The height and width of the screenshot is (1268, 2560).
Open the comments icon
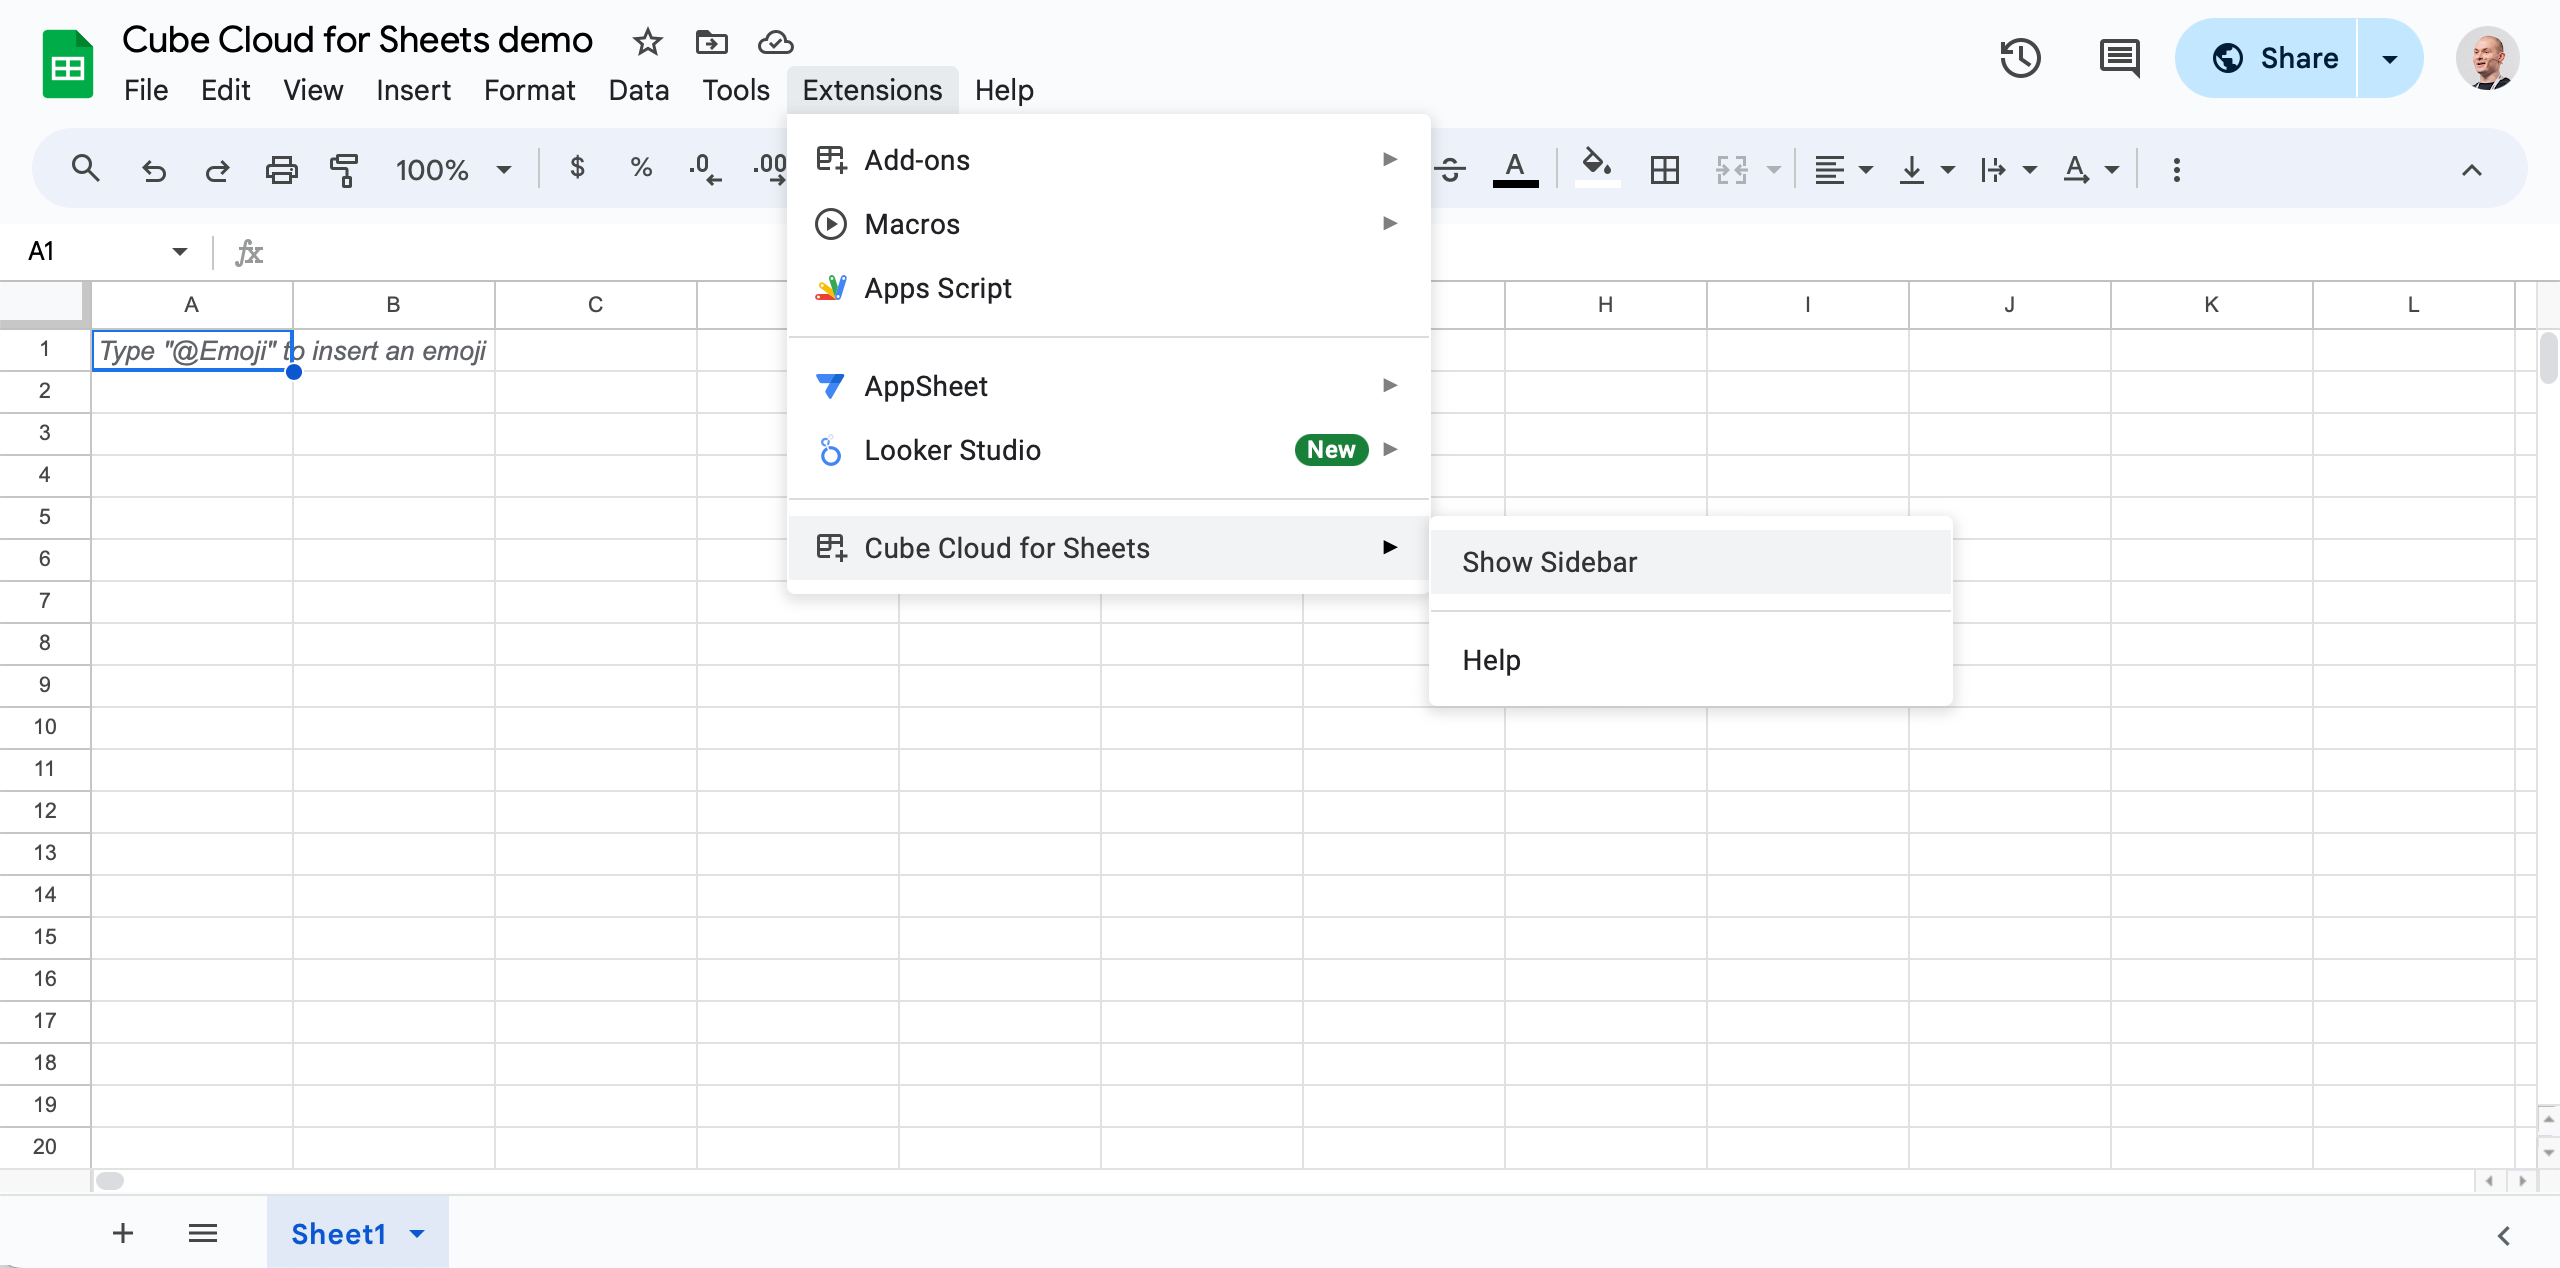pos(2118,58)
